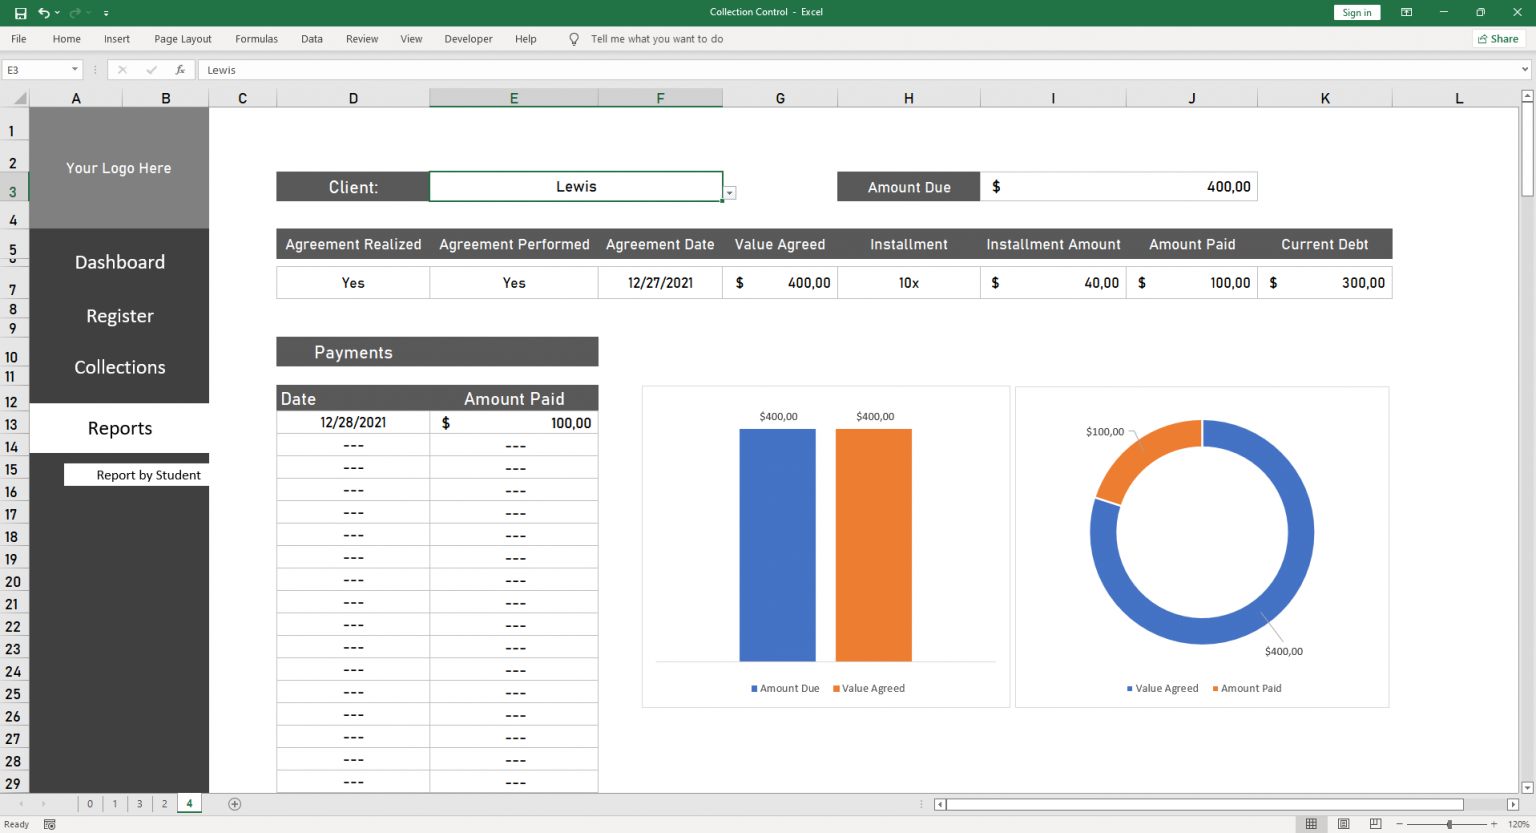Click the Reports sidebar item
This screenshot has height=833, width=1536.
(x=120, y=428)
